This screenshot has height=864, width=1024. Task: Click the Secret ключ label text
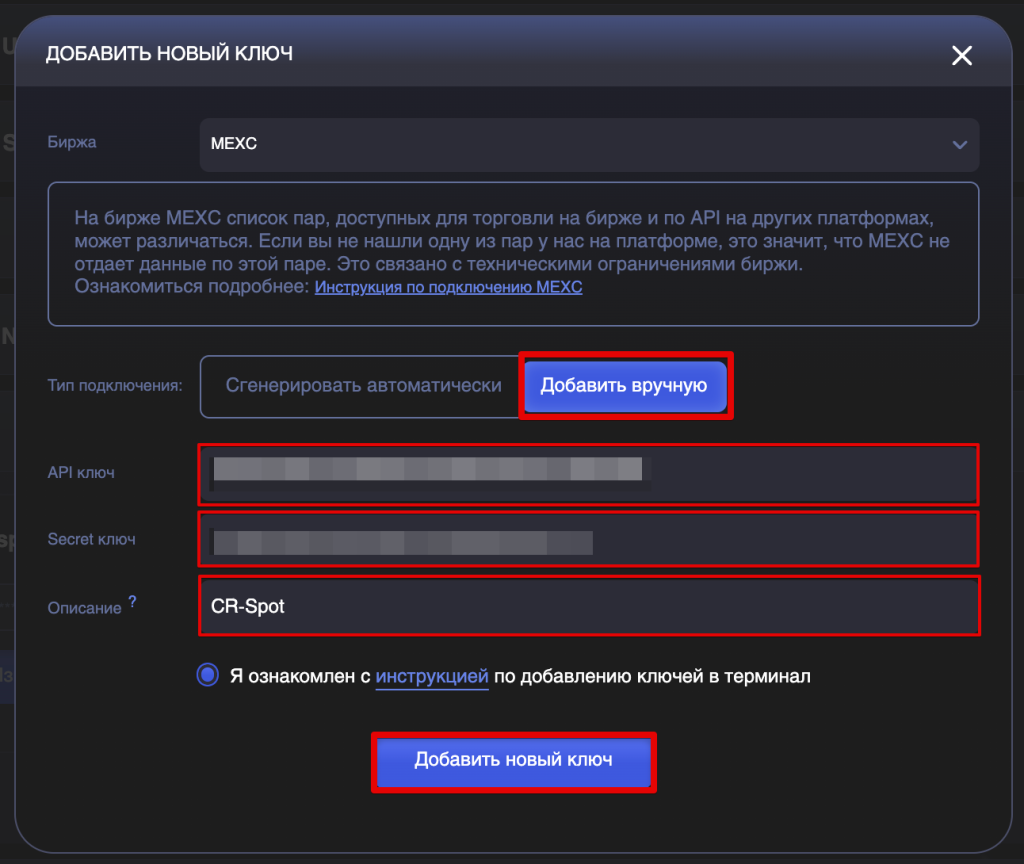[91, 539]
